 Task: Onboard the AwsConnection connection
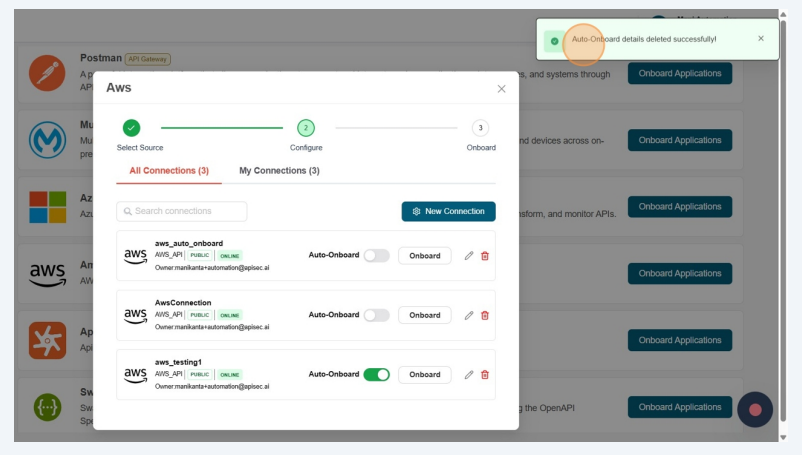click(424, 315)
